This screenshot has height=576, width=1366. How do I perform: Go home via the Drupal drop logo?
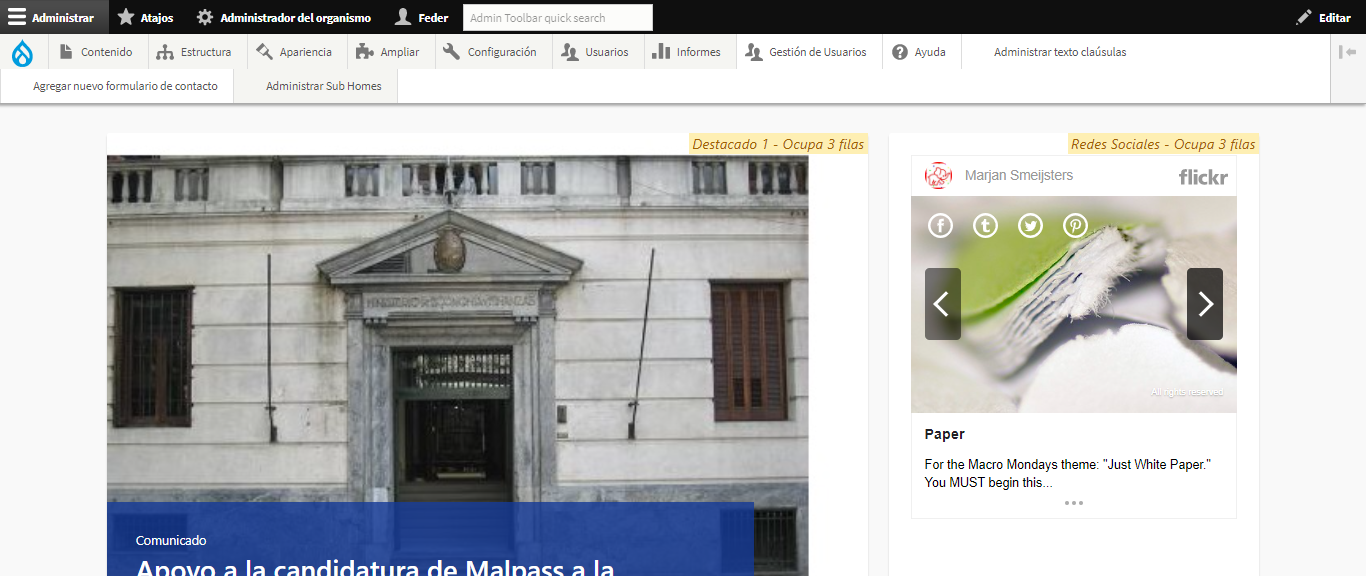click(22, 52)
